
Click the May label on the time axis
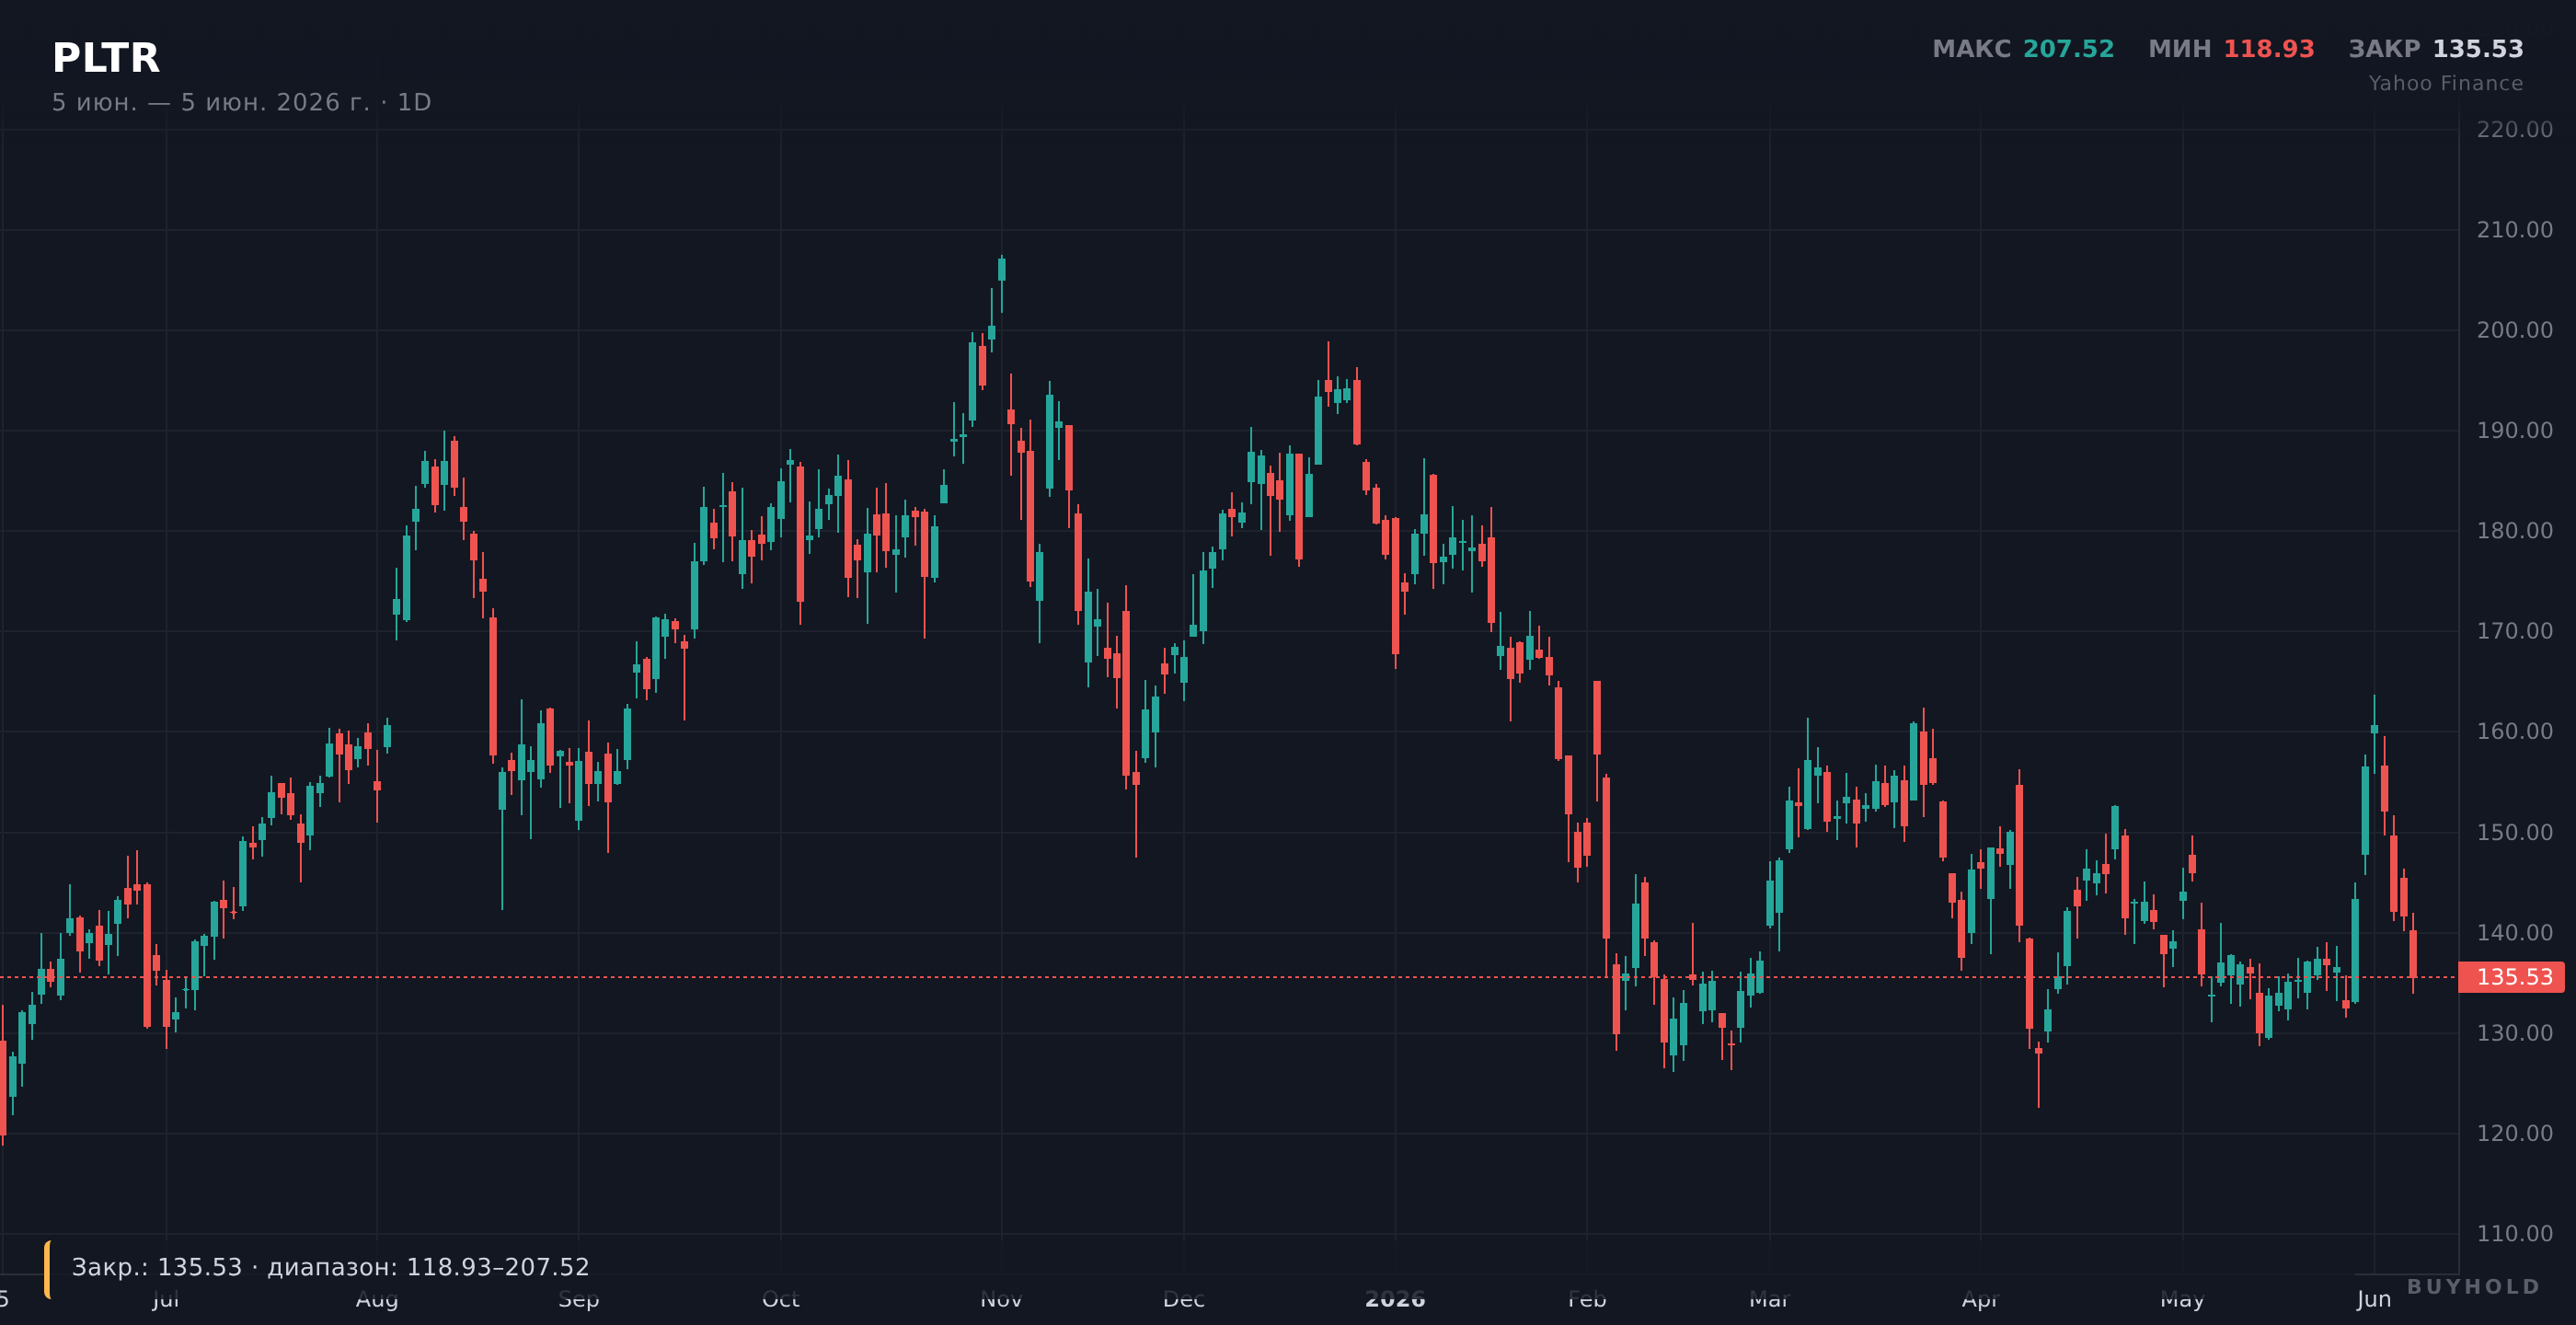[x=2182, y=1299]
